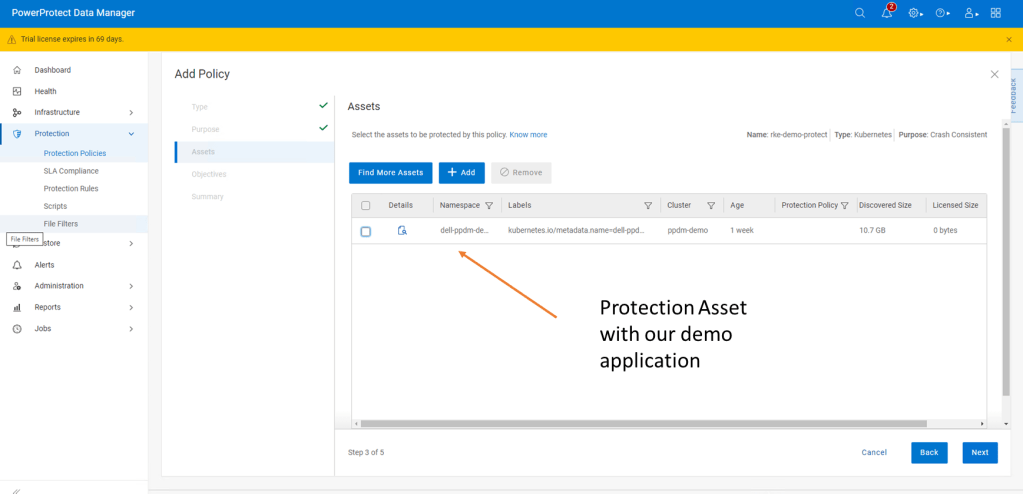Dismiss the trial license warning banner
The width and height of the screenshot is (1023, 494).
point(1008,39)
